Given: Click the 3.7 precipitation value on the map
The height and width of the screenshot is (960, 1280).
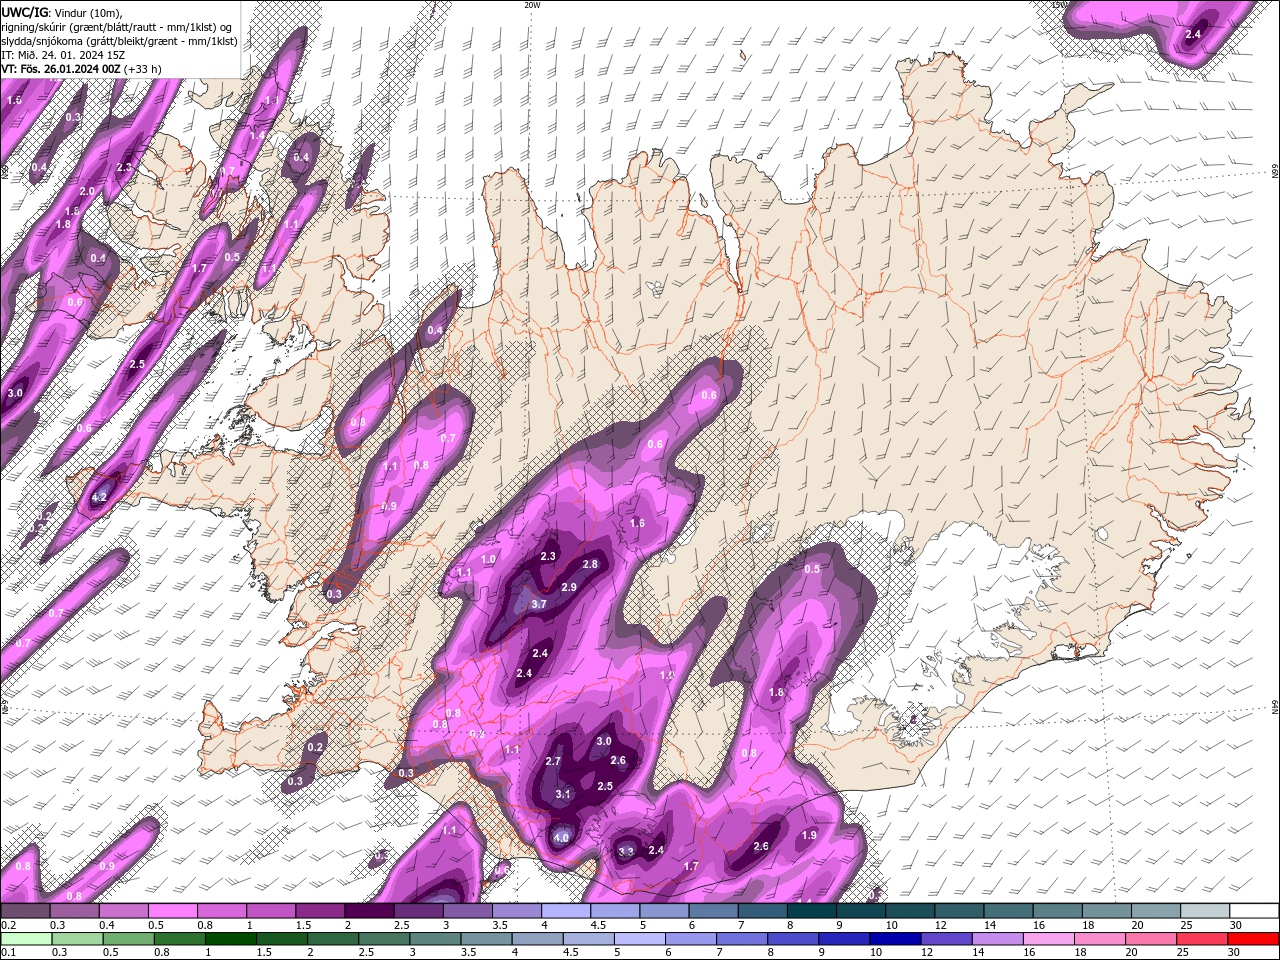Looking at the screenshot, I should pyautogui.click(x=539, y=604).
